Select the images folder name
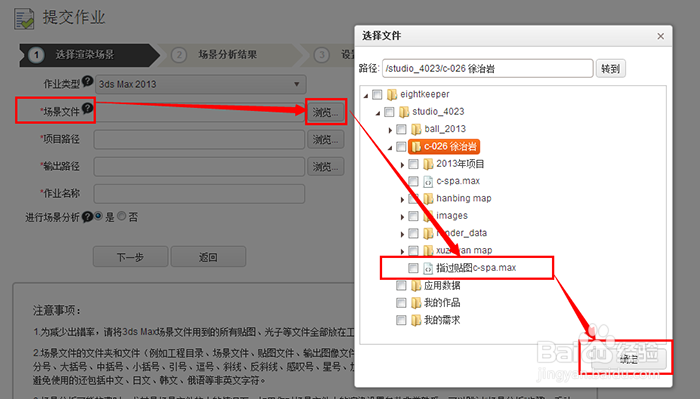700x399 pixels. 452,216
